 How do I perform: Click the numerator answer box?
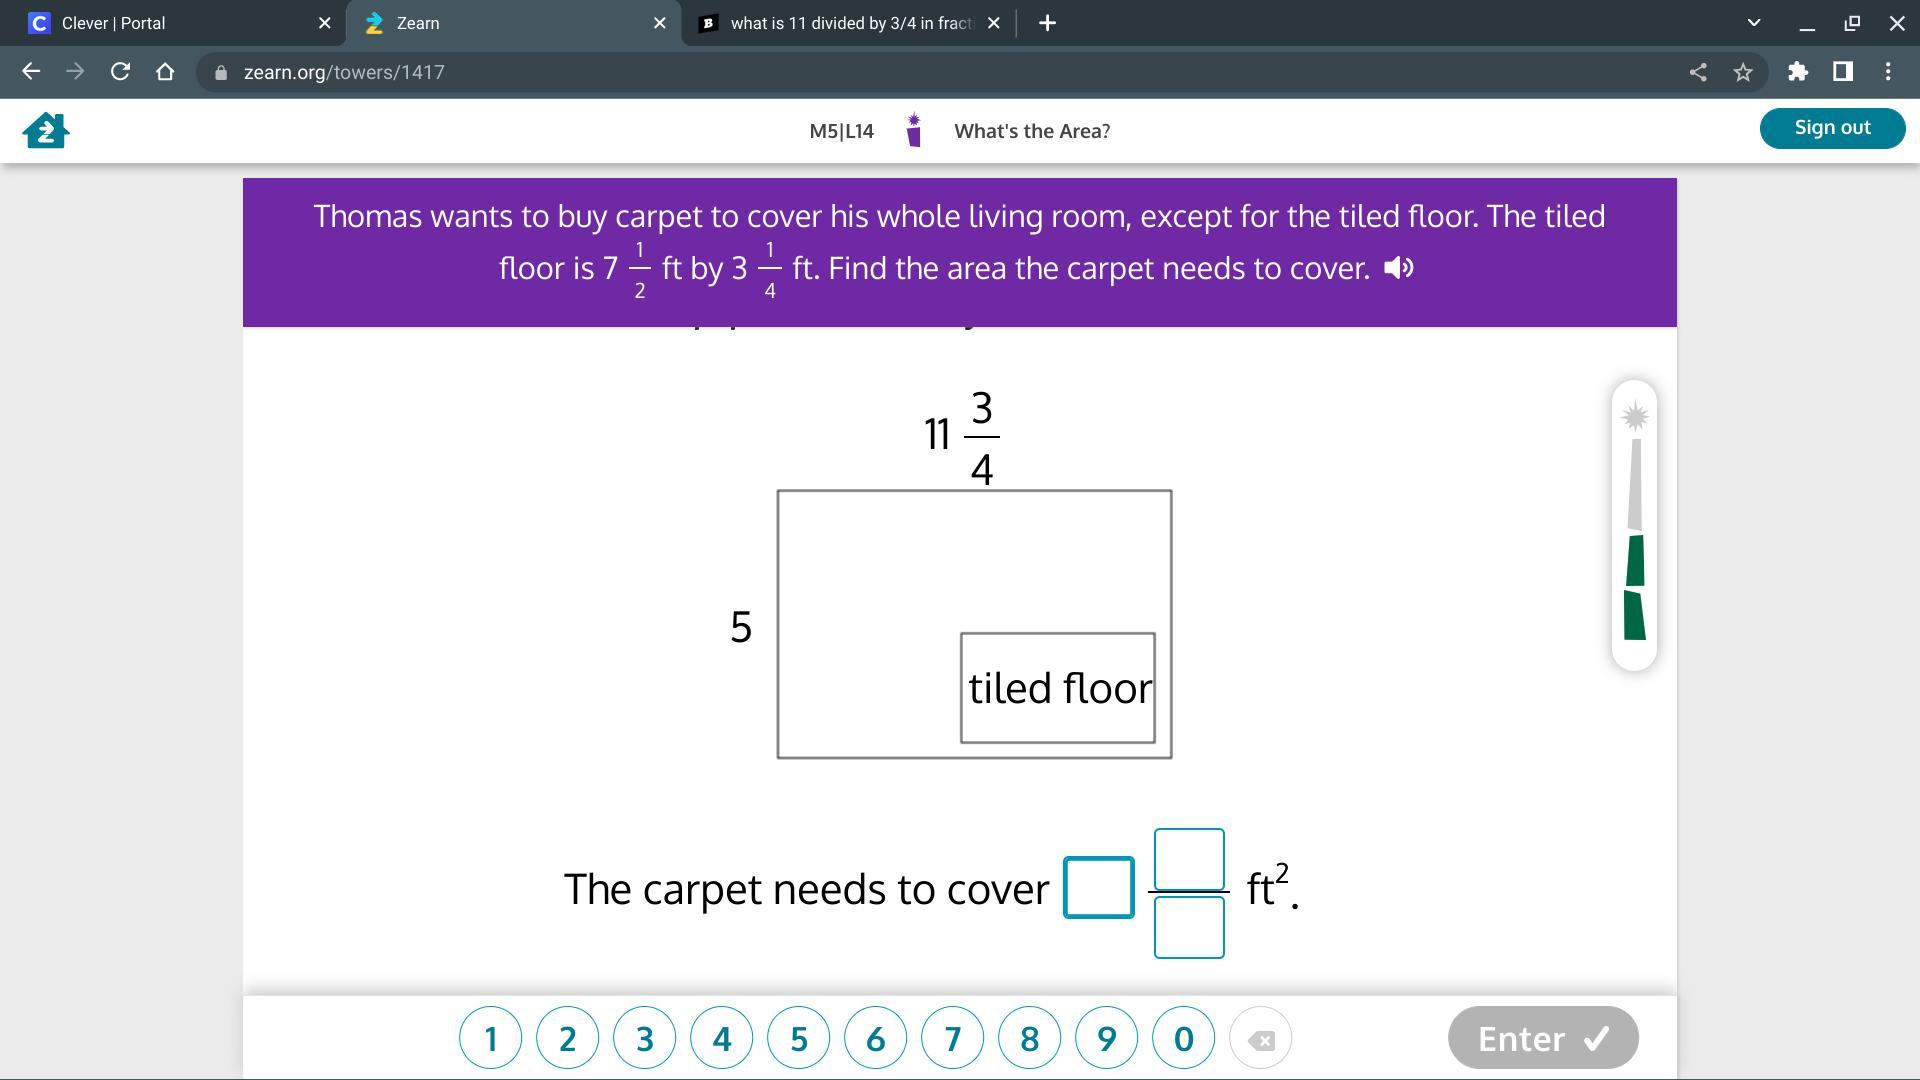1188,859
